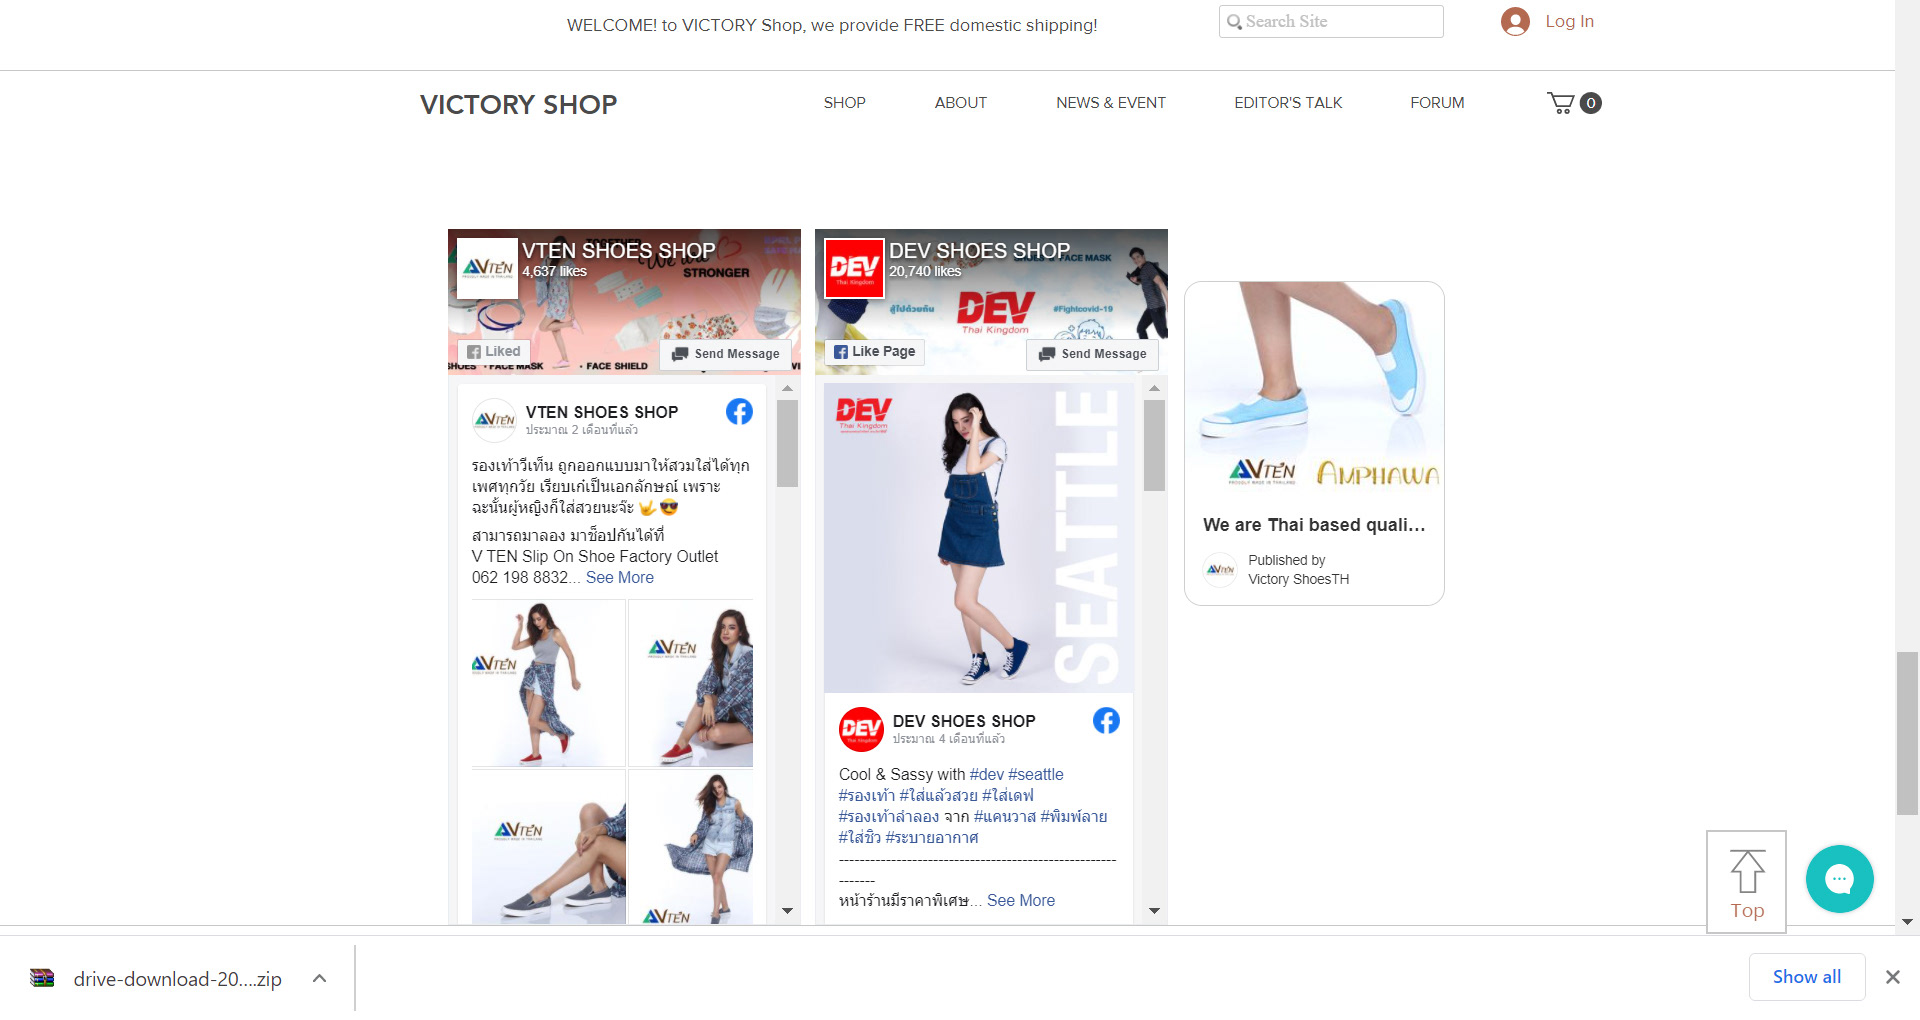The image size is (1920, 1020).
Task: Expand the download item options chevron
Action: point(320,979)
